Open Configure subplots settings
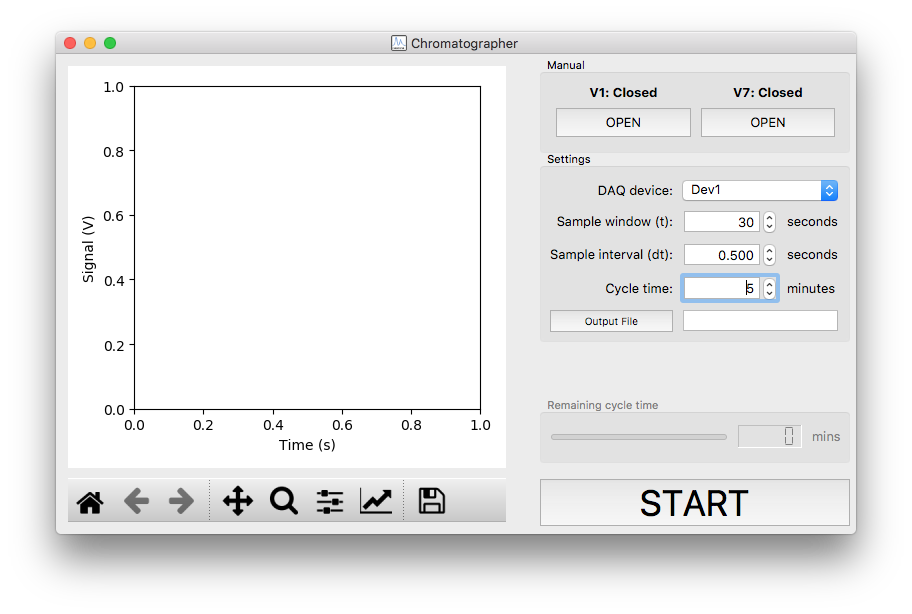The height and width of the screenshot is (614, 912). pos(330,501)
